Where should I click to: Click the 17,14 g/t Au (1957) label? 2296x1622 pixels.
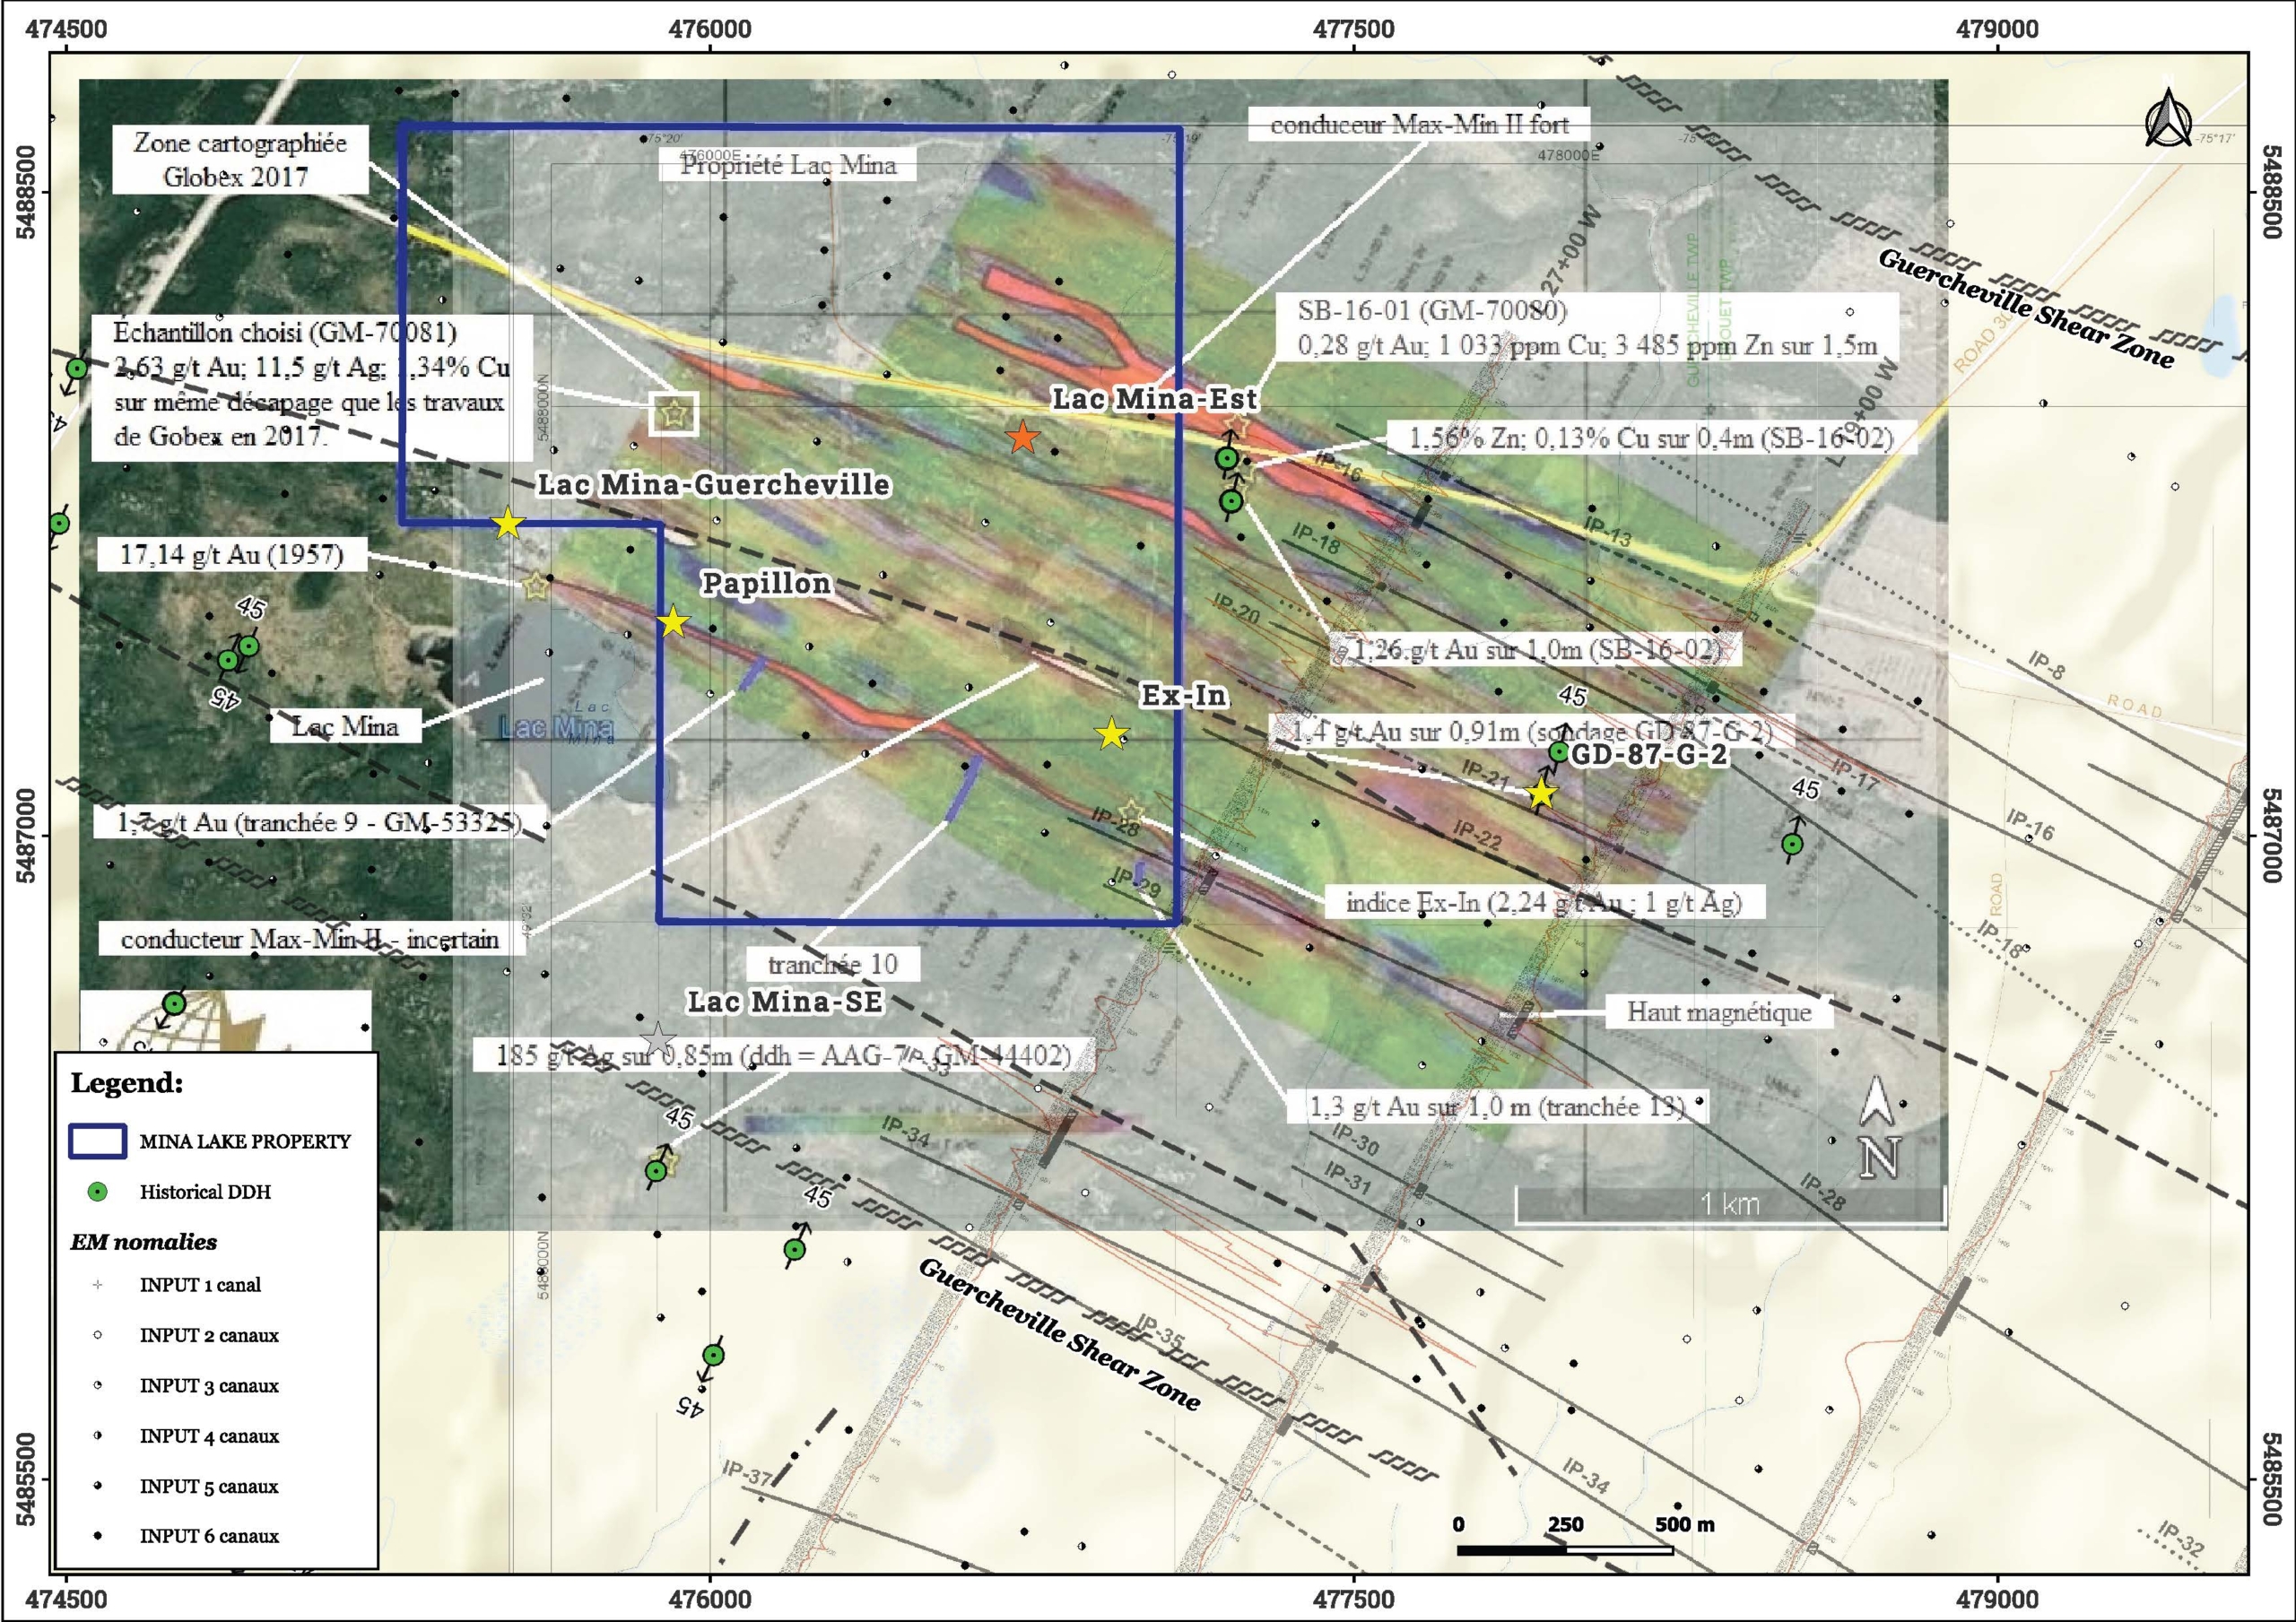(x=231, y=554)
